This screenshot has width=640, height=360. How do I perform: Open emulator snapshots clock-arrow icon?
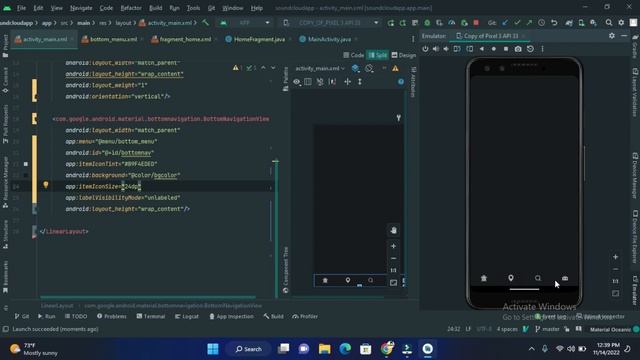[530, 49]
